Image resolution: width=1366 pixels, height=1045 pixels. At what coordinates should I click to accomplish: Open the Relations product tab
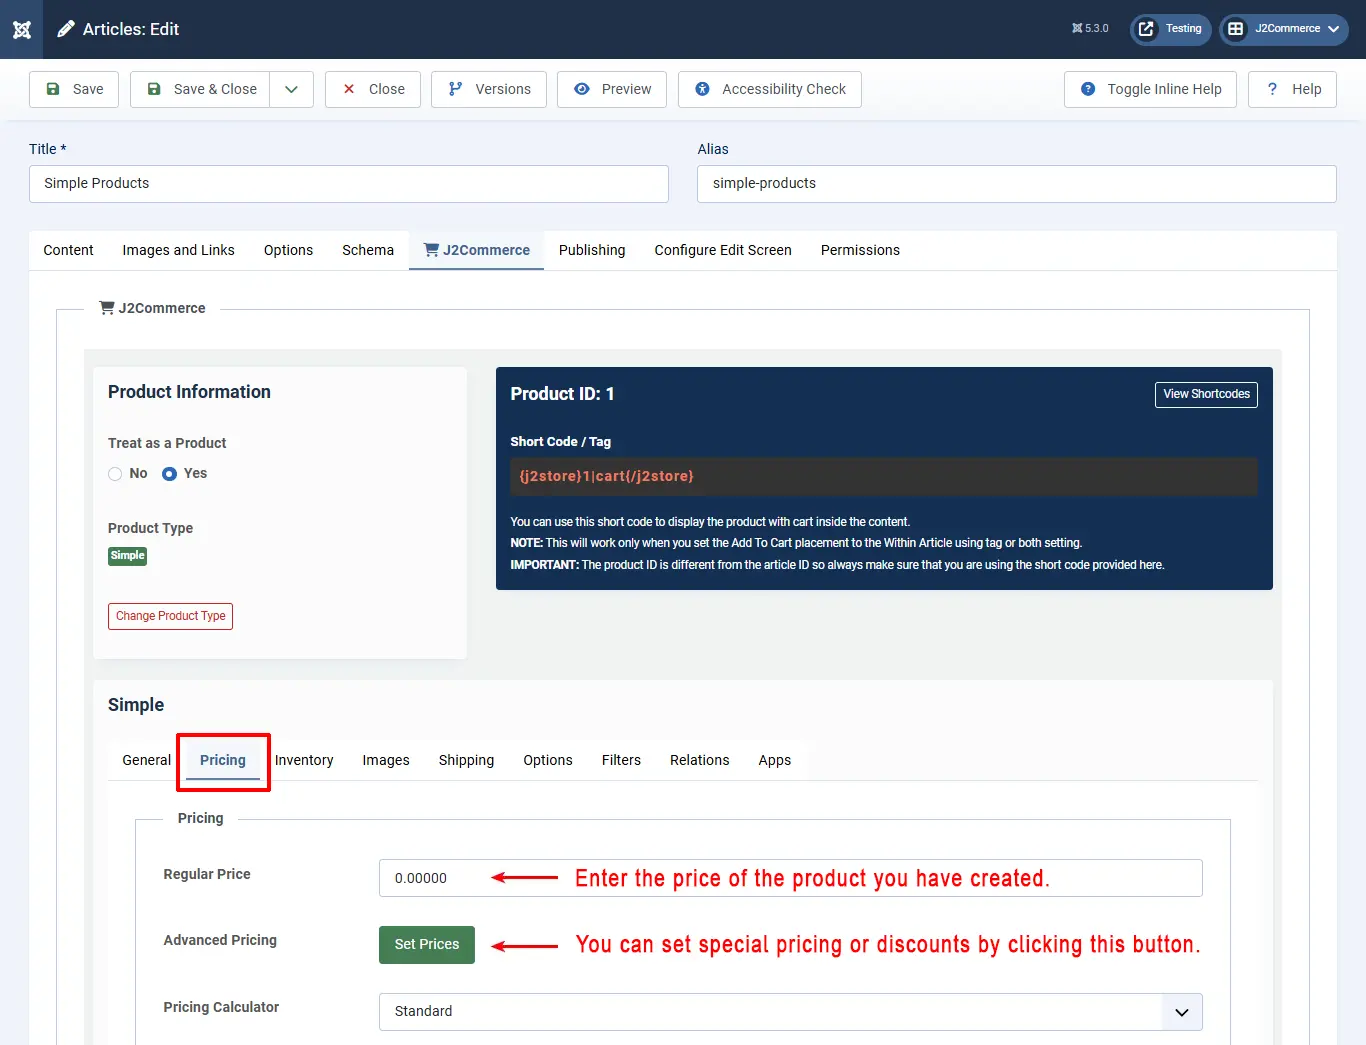pyautogui.click(x=700, y=760)
